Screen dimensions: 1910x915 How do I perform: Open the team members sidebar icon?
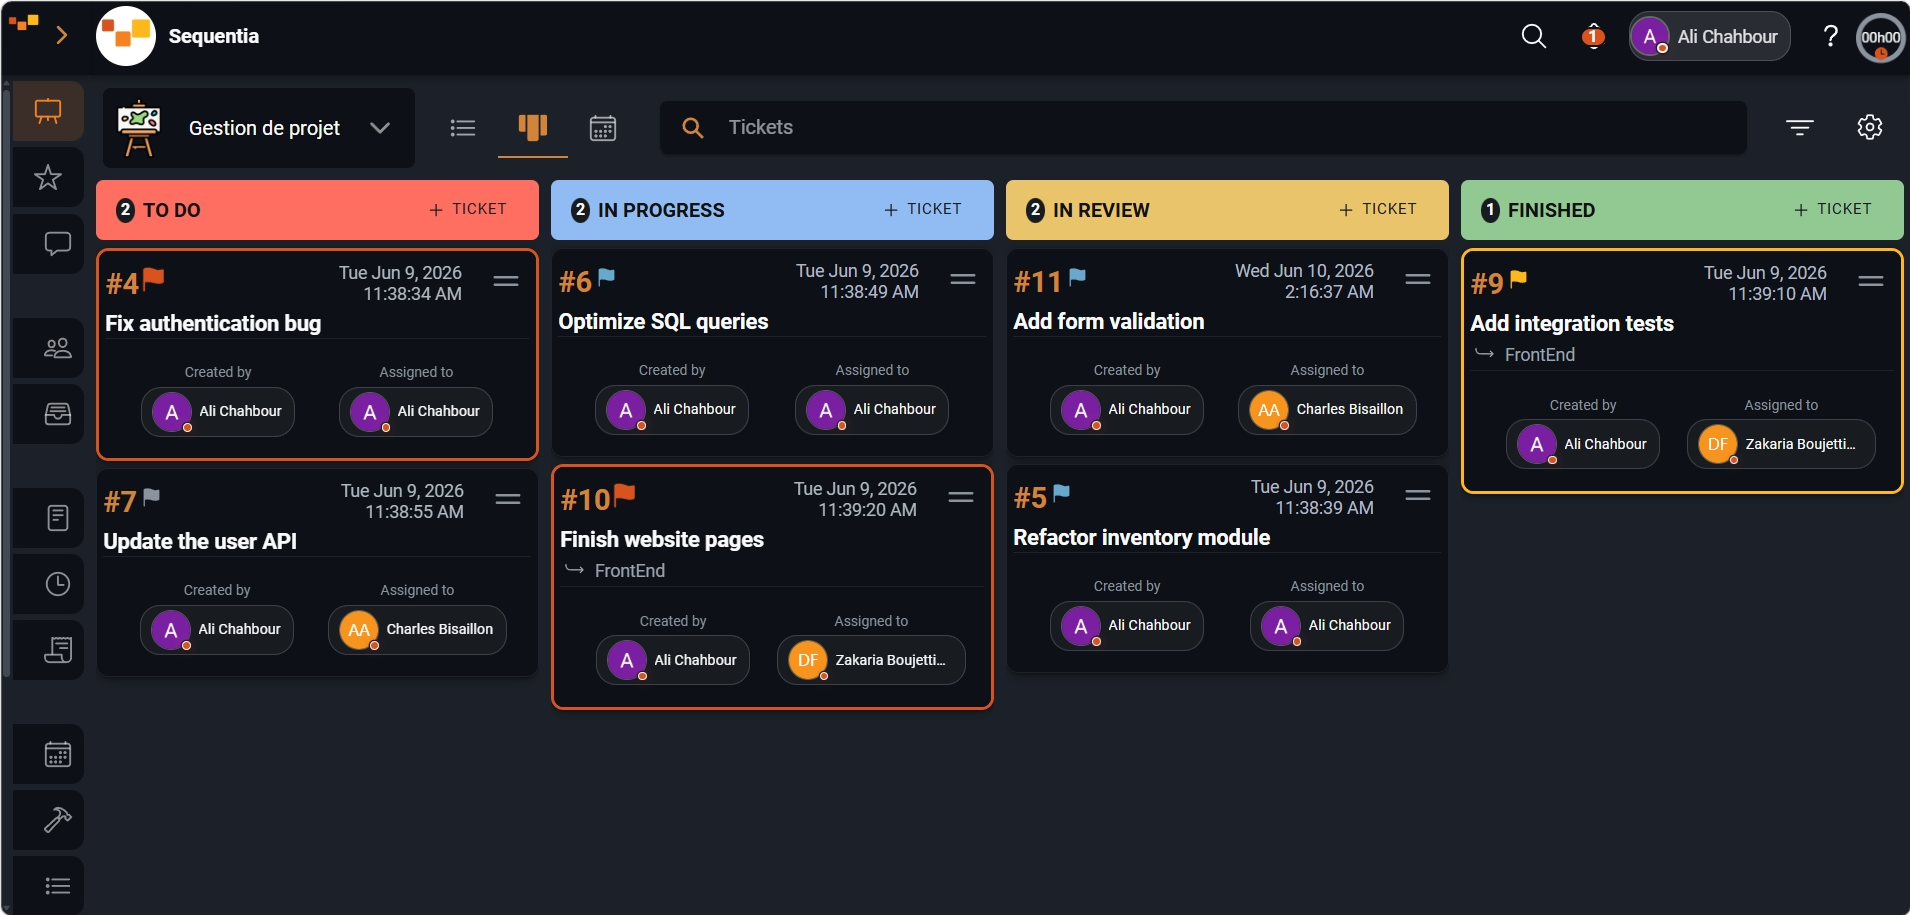coord(57,348)
